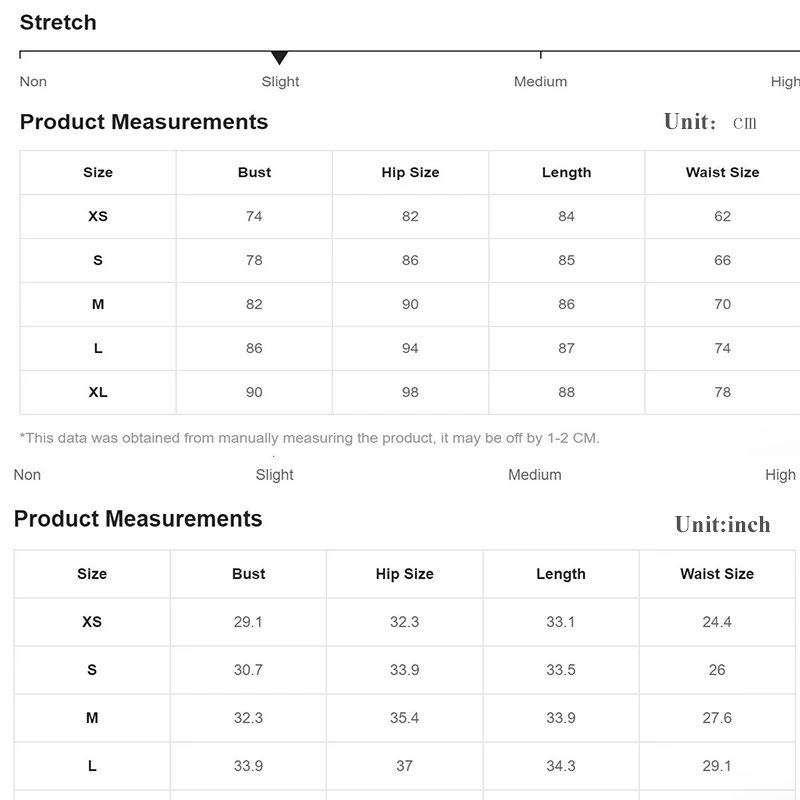Click the 'Non' label under the Stretch heading
The height and width of the screenshot is (800, 800).
(x=33, y=82)
